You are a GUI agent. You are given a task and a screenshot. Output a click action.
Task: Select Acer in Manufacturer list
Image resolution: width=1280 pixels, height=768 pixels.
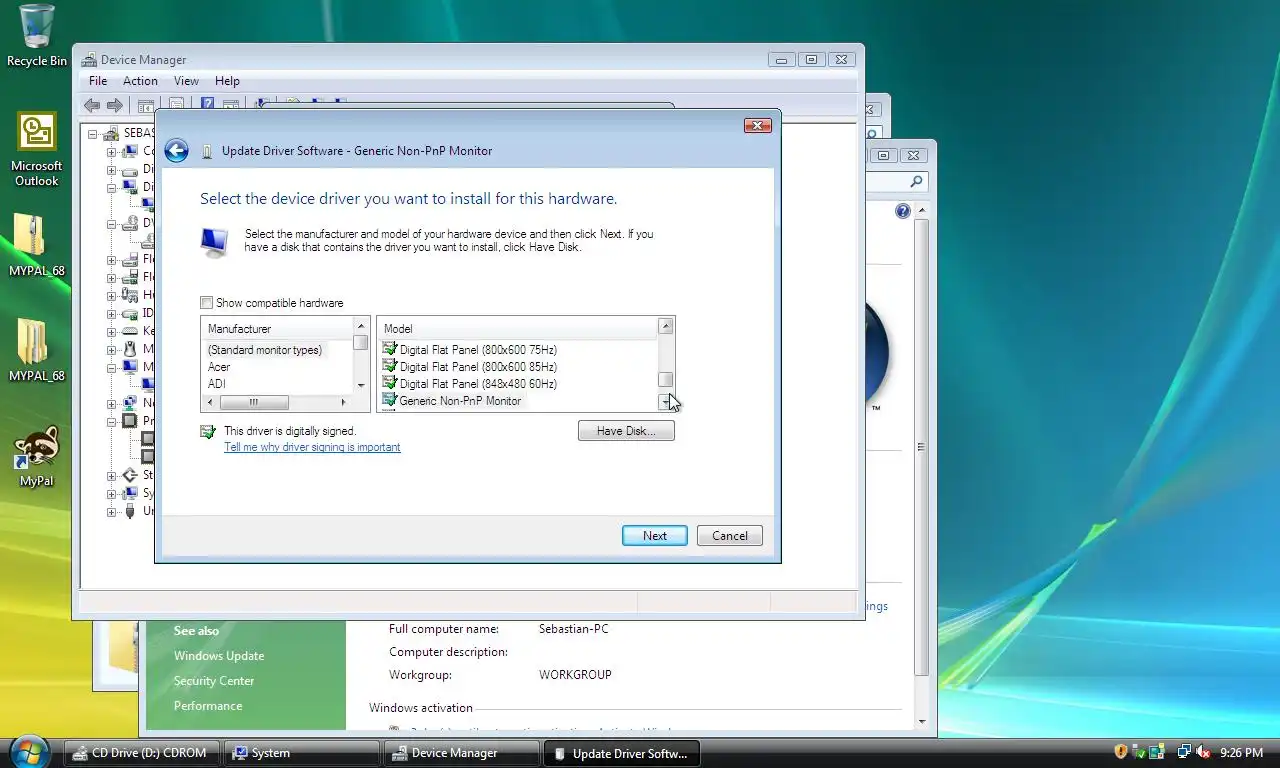coord(219,367)
